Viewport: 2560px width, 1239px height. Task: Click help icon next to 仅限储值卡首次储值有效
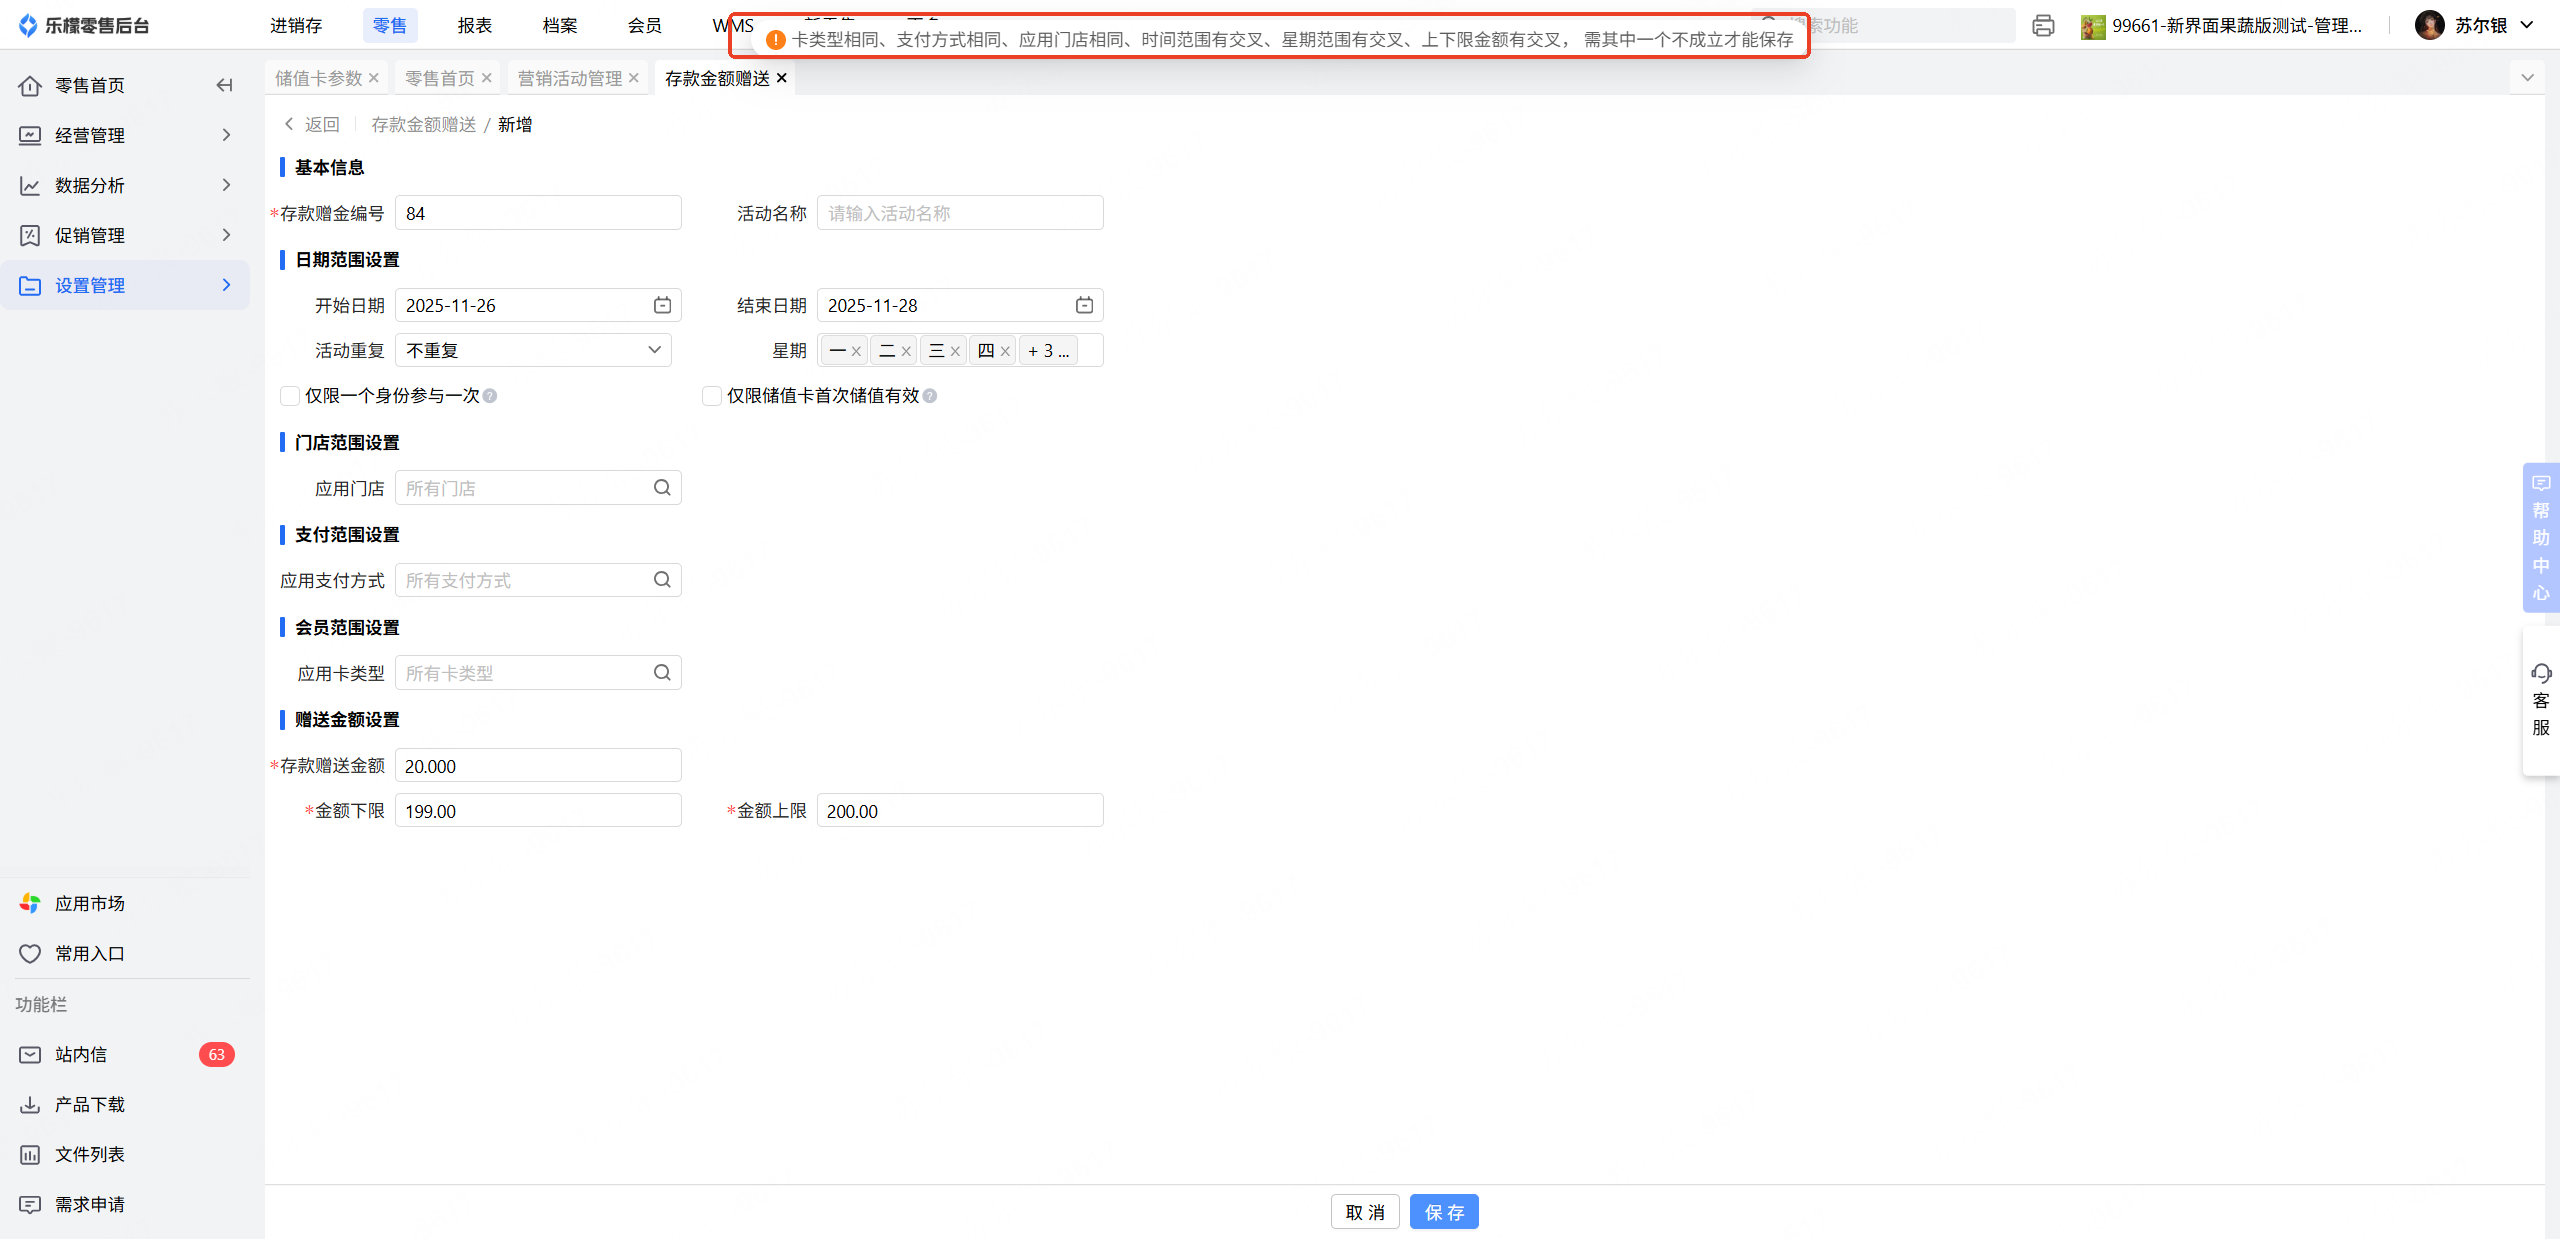click(x=930, y=396)
